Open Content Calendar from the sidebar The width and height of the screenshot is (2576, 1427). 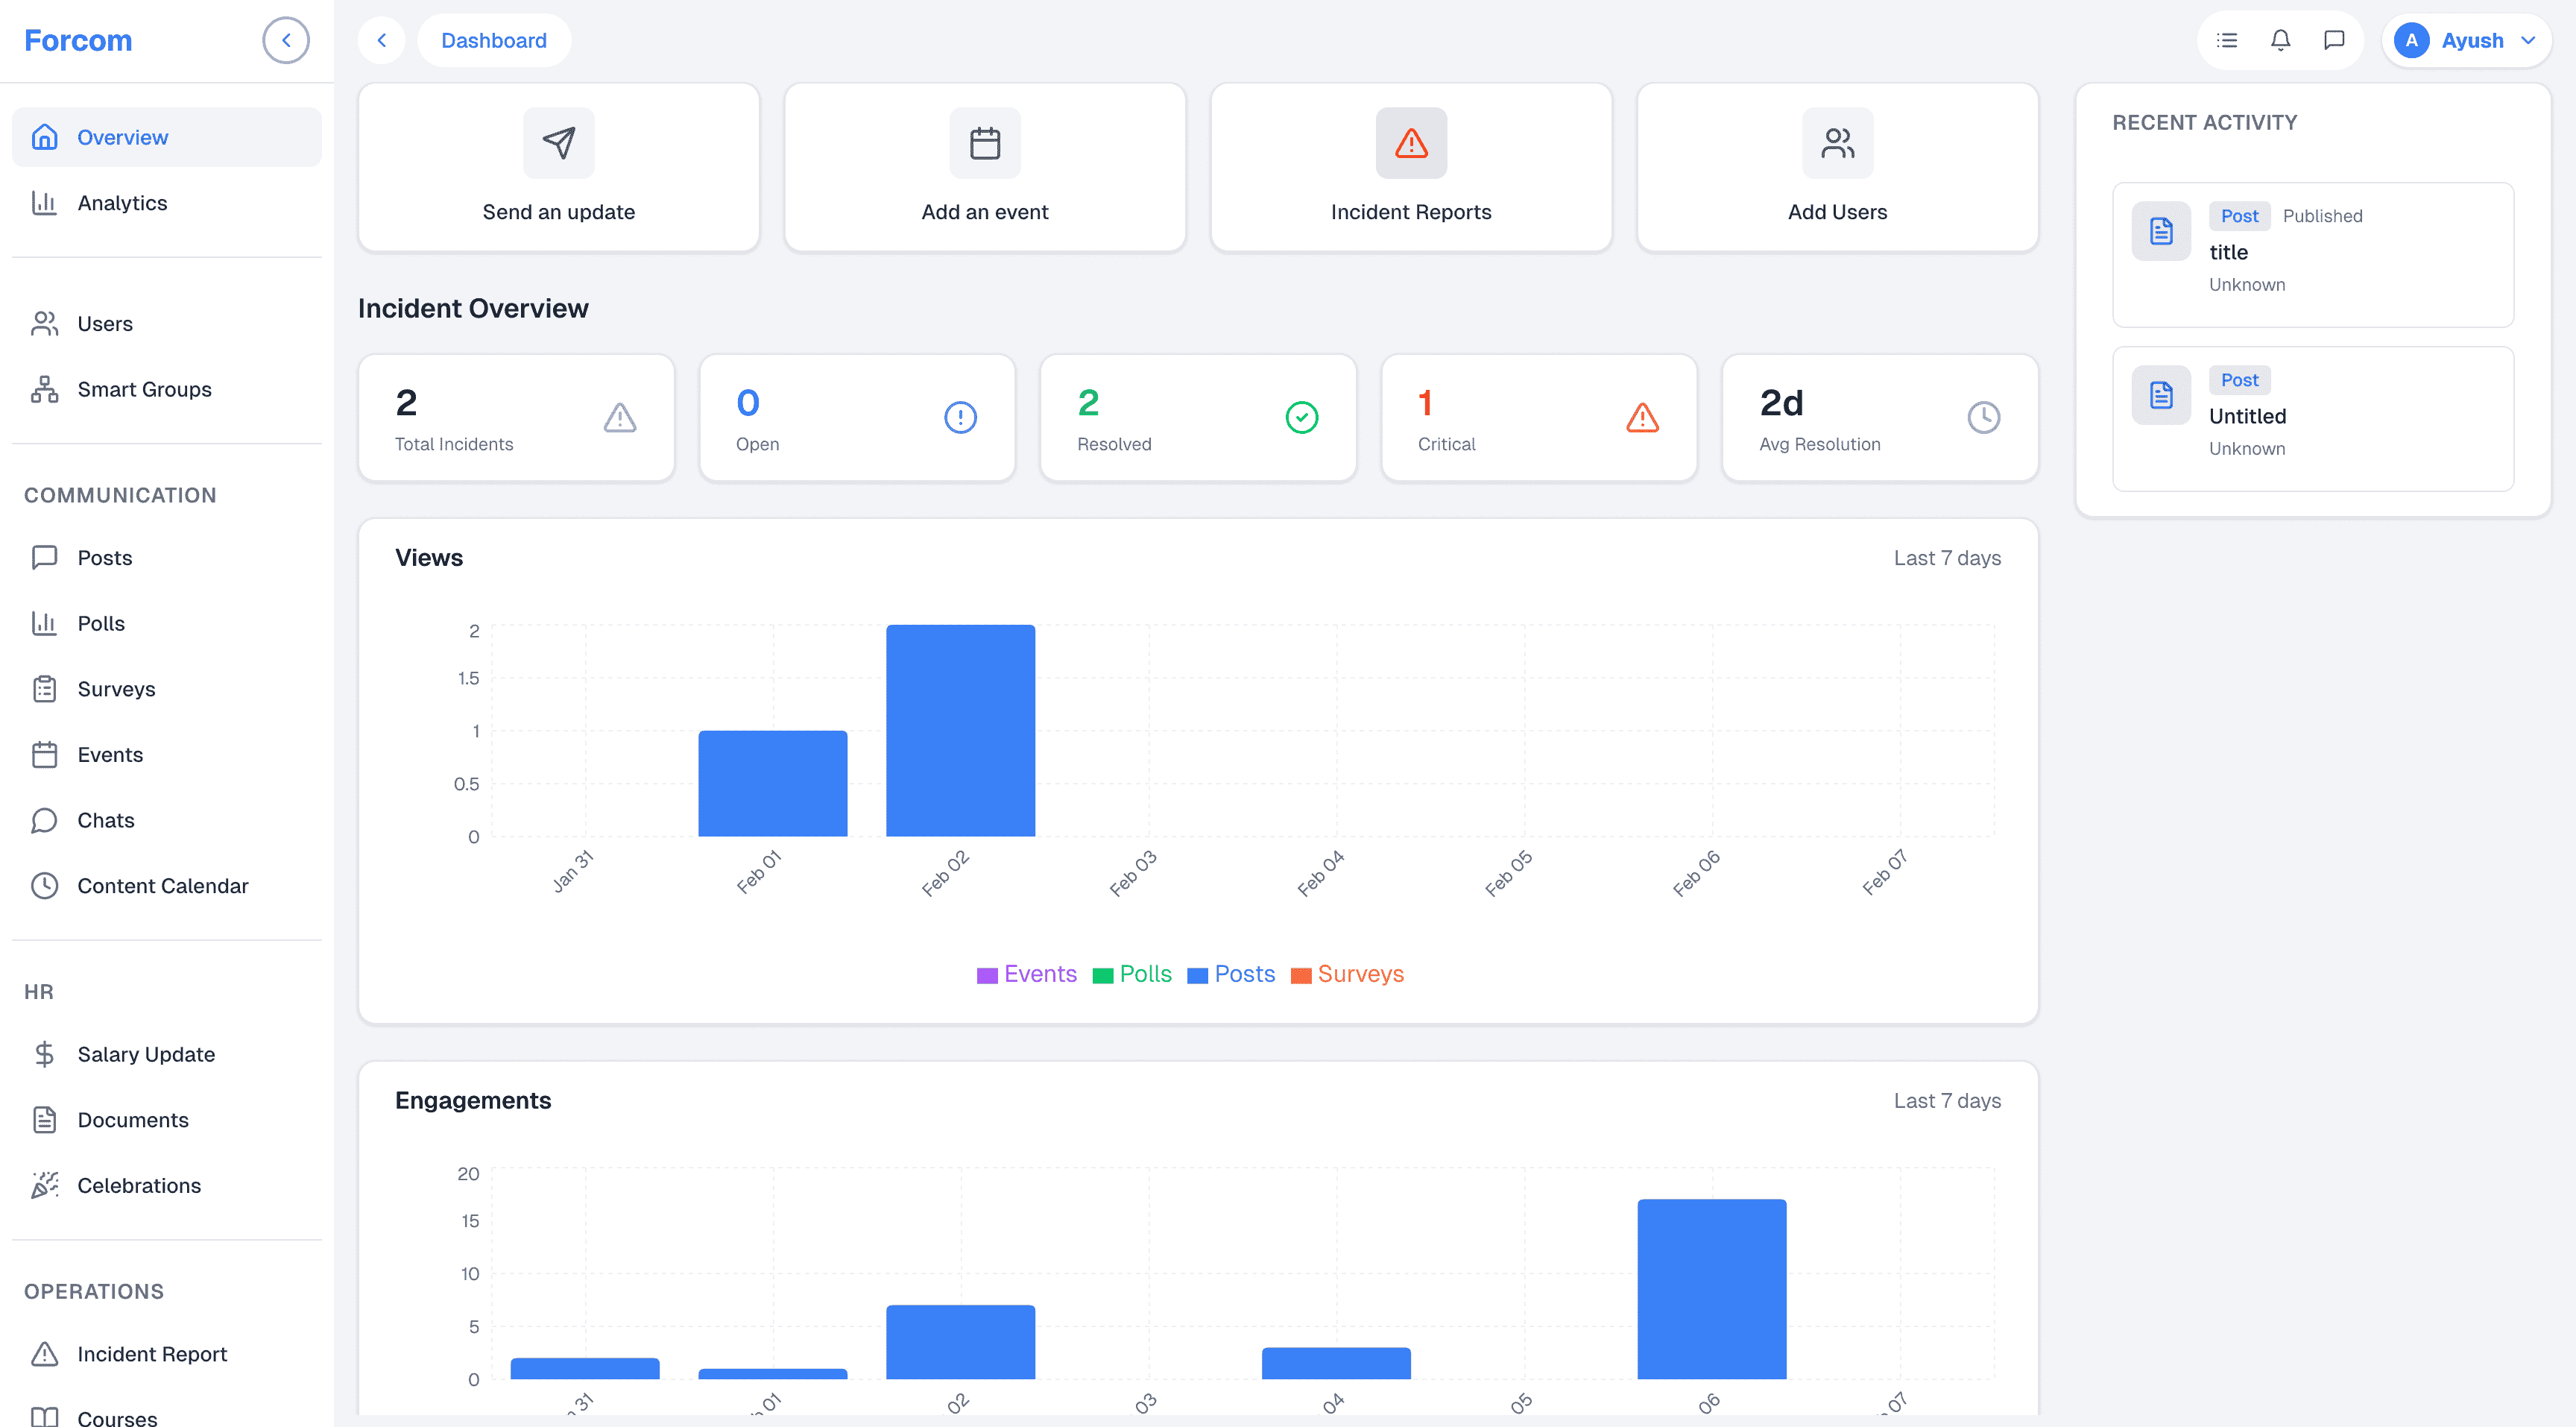(x=163, y=885)
